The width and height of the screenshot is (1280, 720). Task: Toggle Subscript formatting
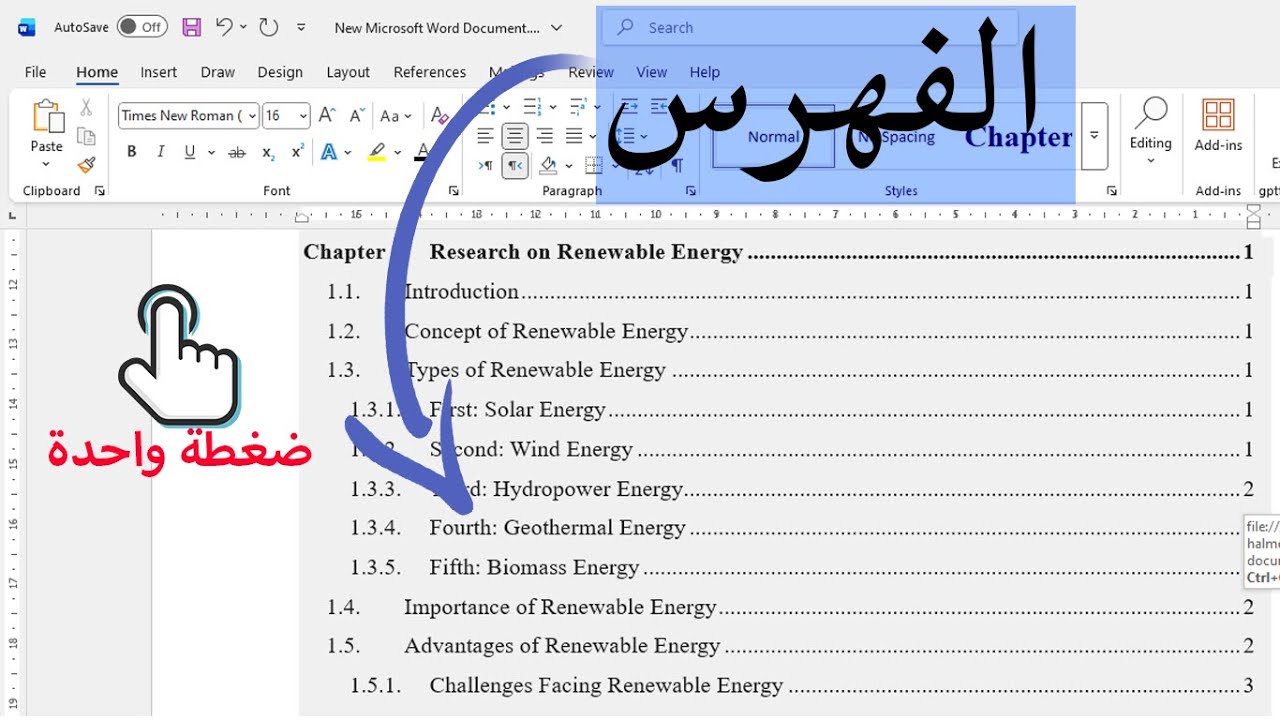(268, 152)
